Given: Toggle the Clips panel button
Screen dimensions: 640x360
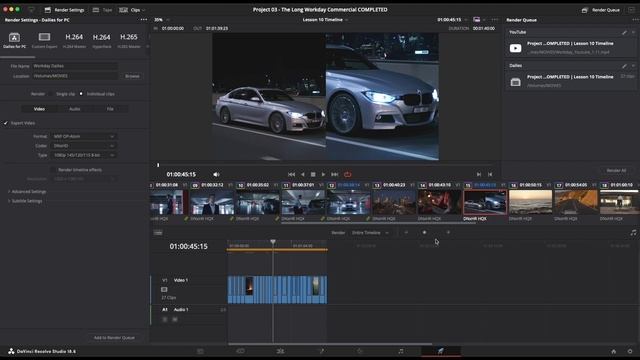Looking at the screenshot, I should [130, 10].
